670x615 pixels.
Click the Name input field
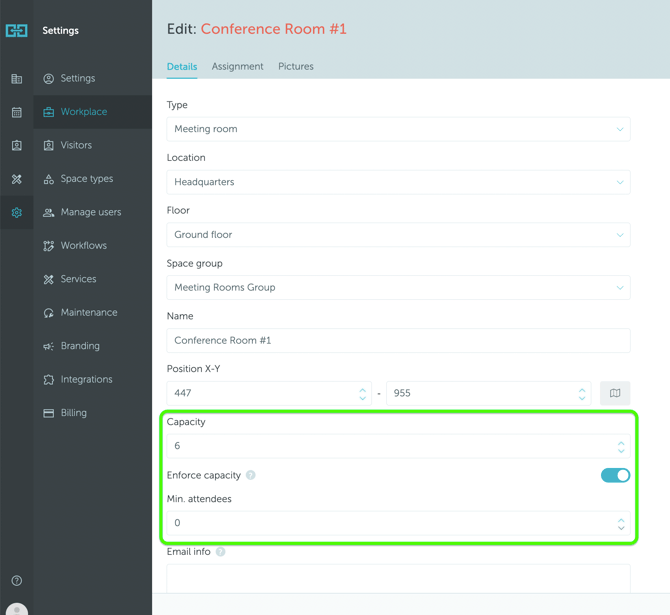398,340
